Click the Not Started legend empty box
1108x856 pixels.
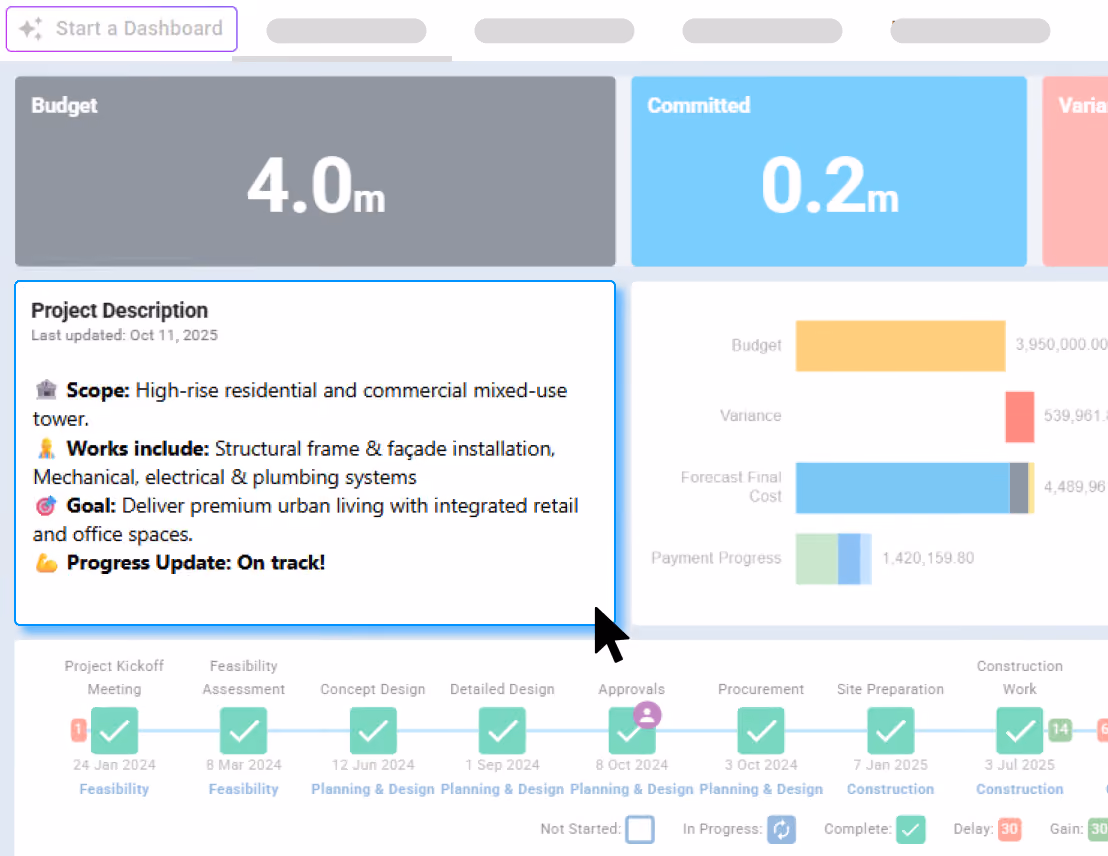640,829
